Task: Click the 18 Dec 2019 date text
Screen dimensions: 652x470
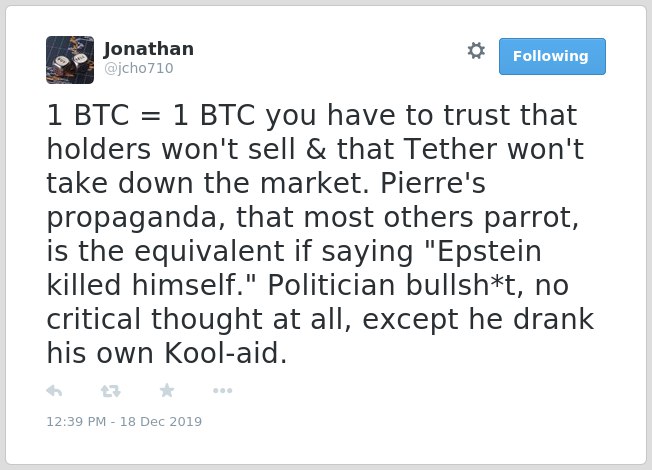Action: (x=161, y=421)
